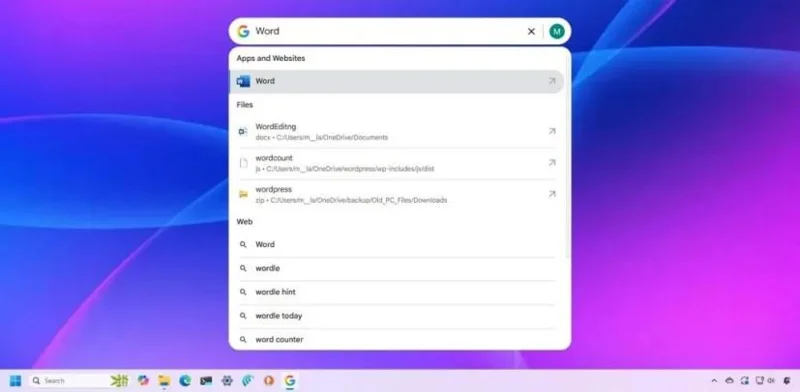Viewport: 800px width, 392px height.
Task: Select the 'word counter' web suggestion
Action: tap(396, 339)
